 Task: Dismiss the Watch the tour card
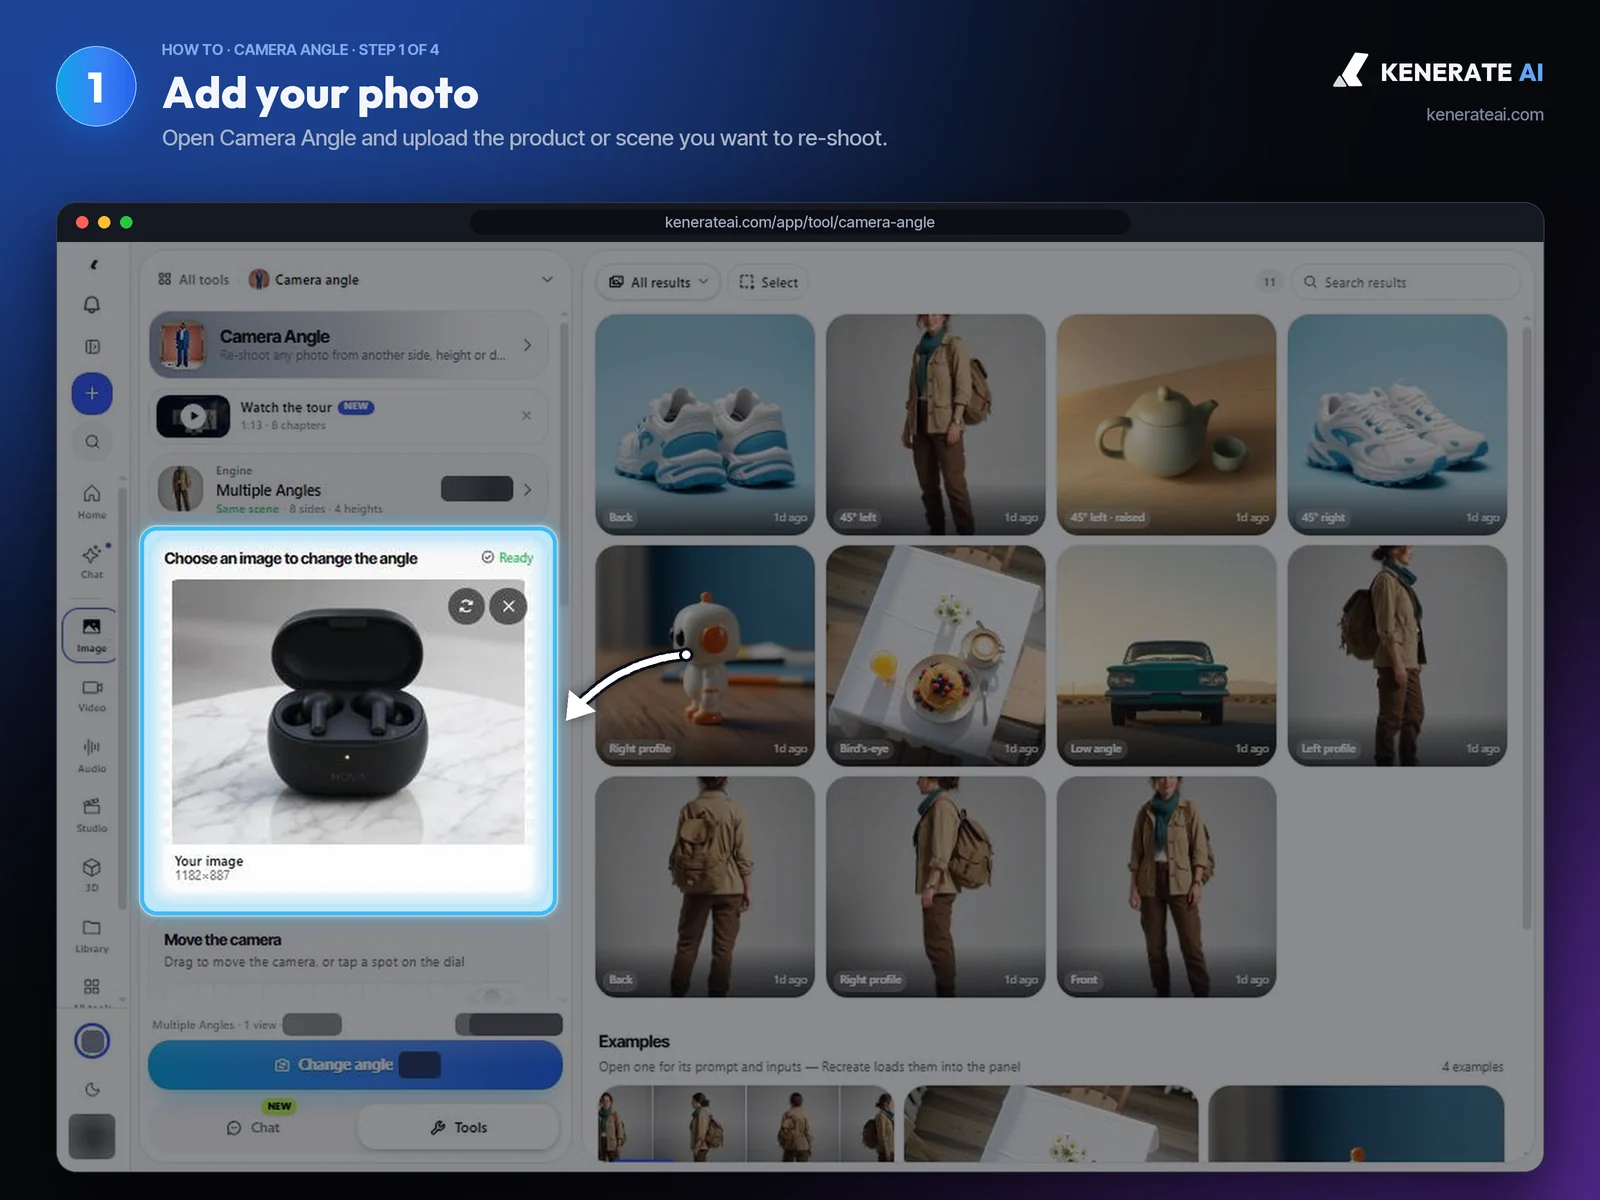(x=527, y=416)
